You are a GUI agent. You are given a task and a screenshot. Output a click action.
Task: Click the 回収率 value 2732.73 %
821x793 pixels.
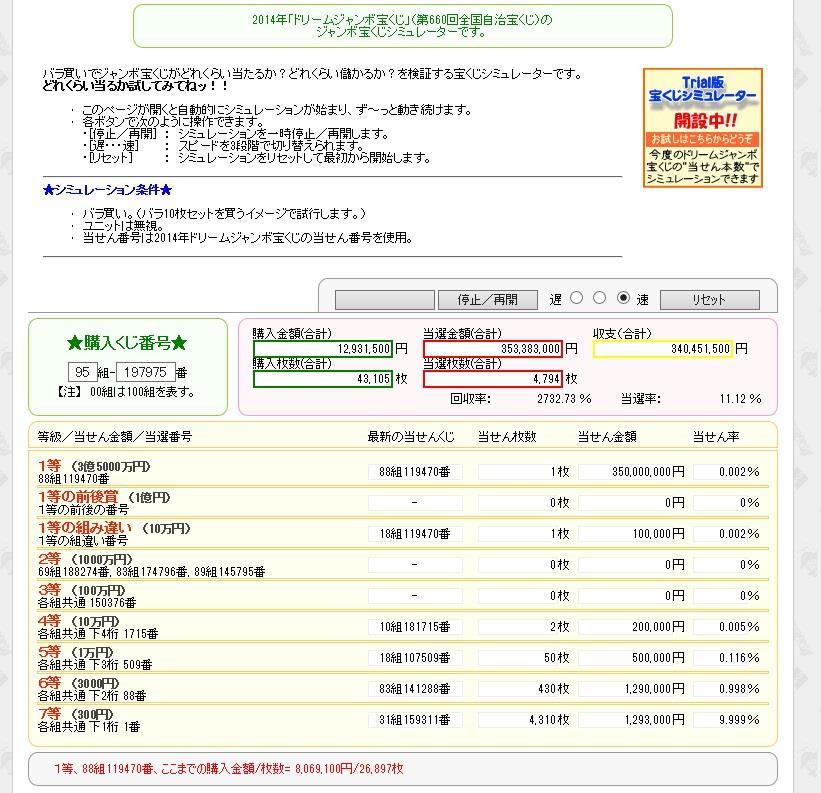point(564,399)
